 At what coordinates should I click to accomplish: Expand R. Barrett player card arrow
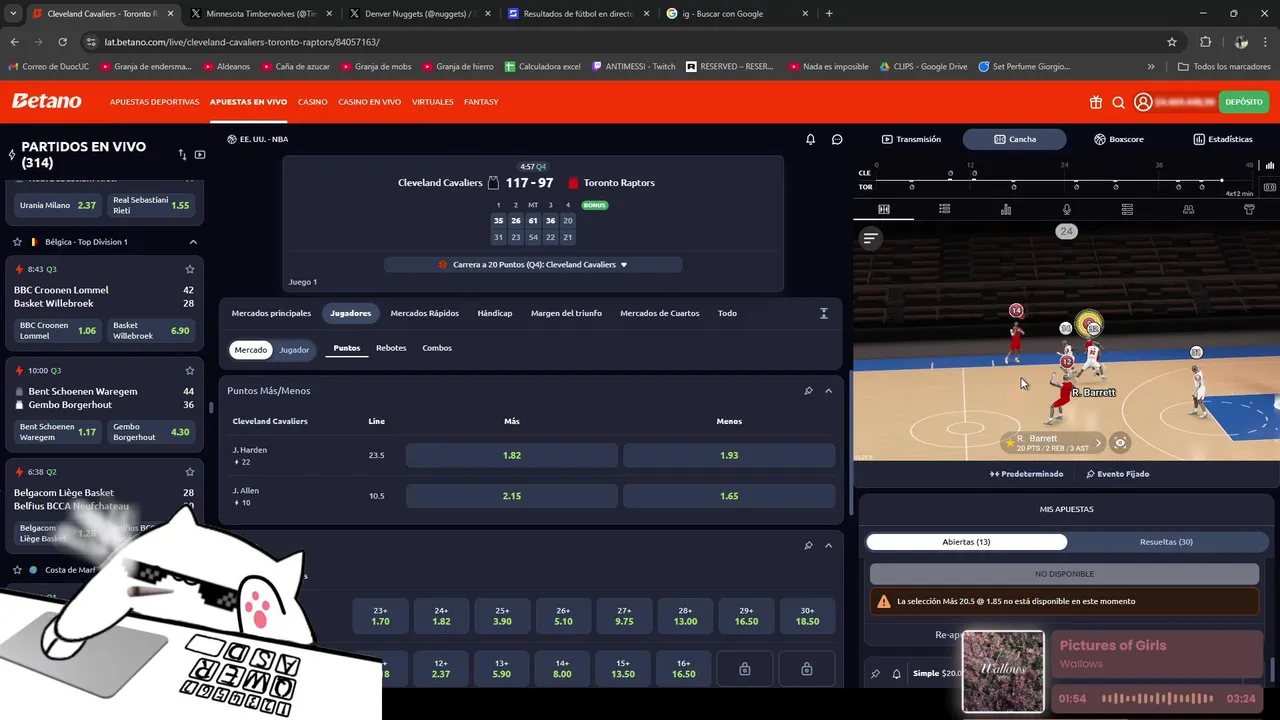[1098, 442]
